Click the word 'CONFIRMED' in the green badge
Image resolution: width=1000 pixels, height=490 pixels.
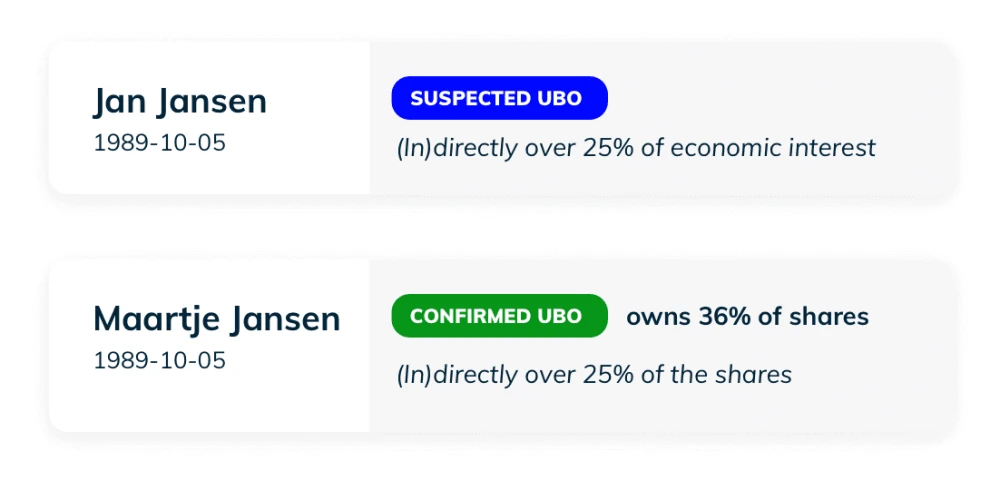(469, 316)
